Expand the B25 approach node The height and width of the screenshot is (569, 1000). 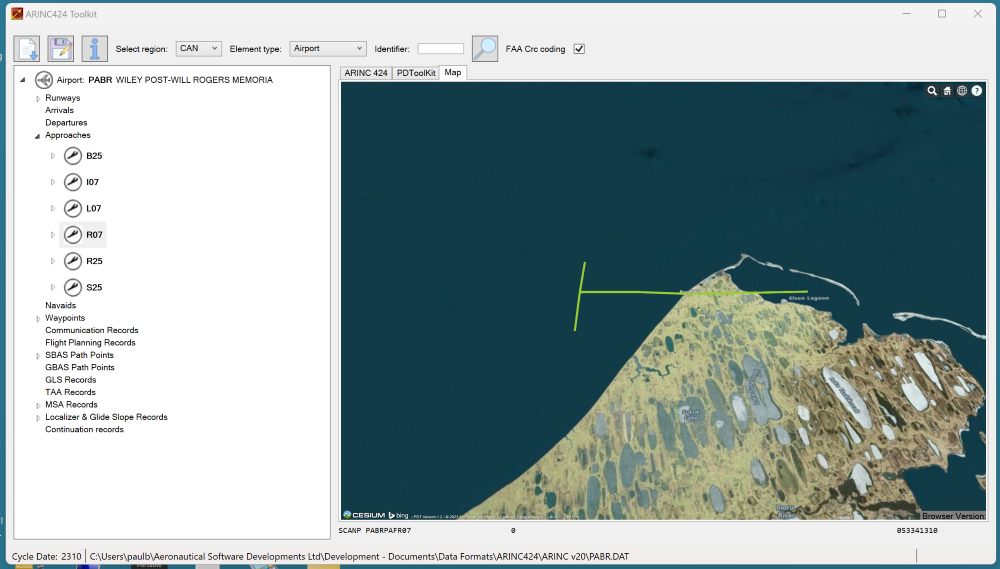[53, 156]
